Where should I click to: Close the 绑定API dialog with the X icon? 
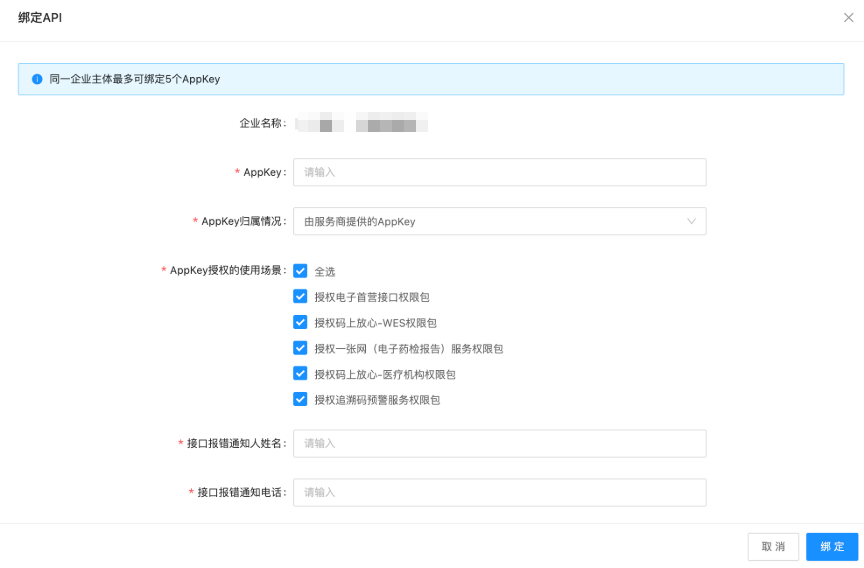point(848,18)
